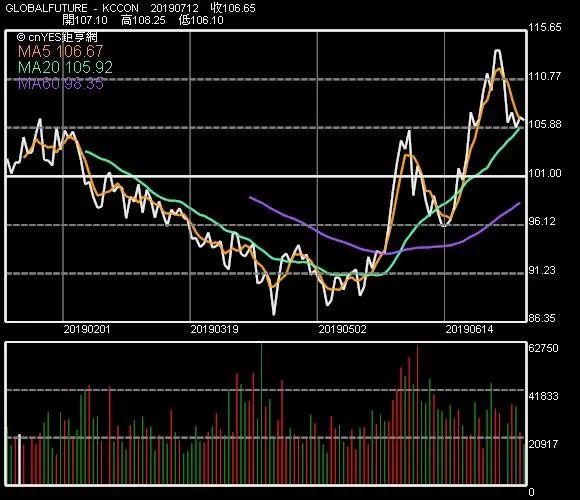Click the GLOBALFUTURE - KCCON chart title

pyautogui.click(x=72, y=8)
